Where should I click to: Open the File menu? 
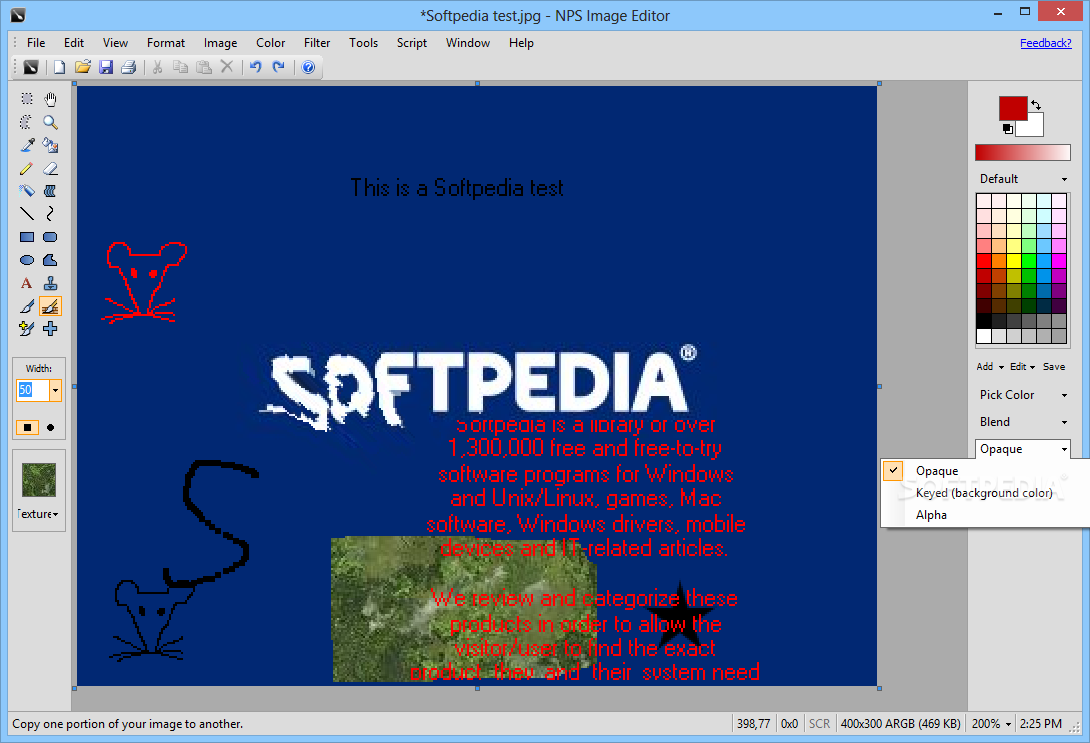pyautogui.click(x=36, y=43)
